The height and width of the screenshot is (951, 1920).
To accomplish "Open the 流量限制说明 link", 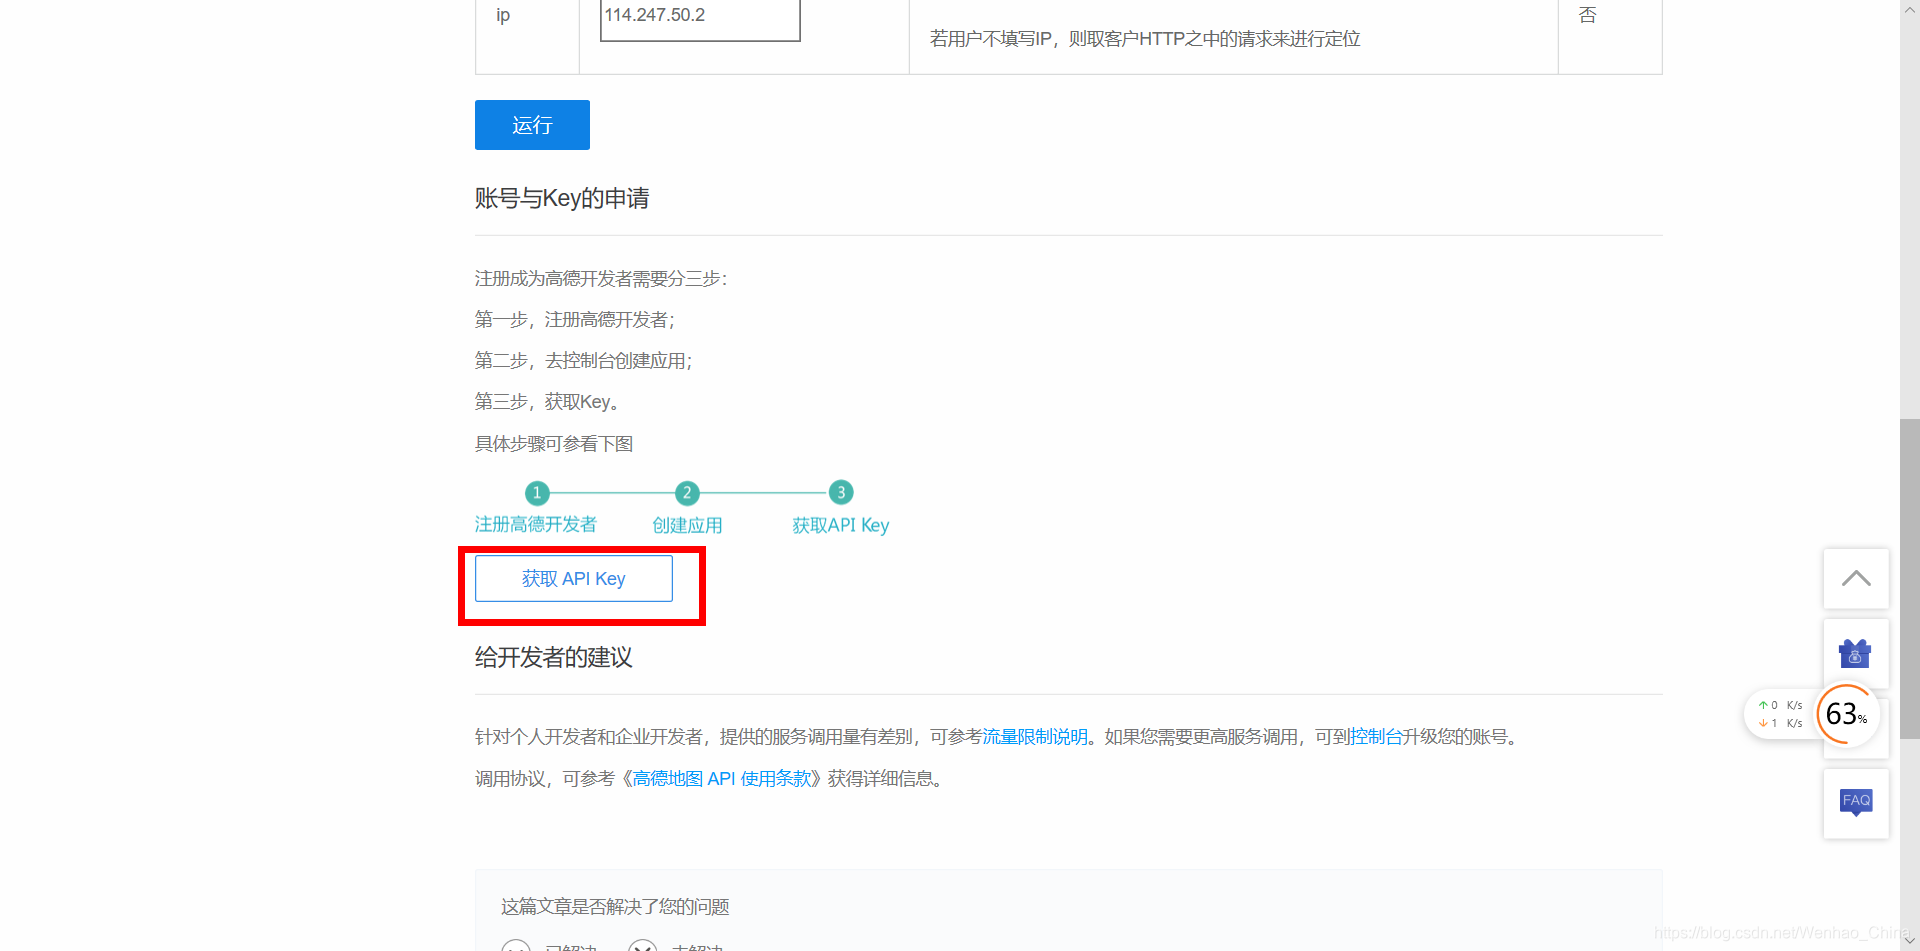I will (1035, 737).
